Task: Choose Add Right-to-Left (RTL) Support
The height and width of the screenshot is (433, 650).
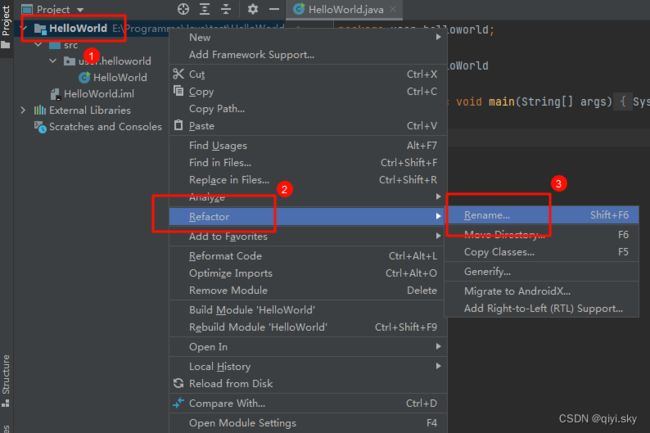Action: (542, 309)
